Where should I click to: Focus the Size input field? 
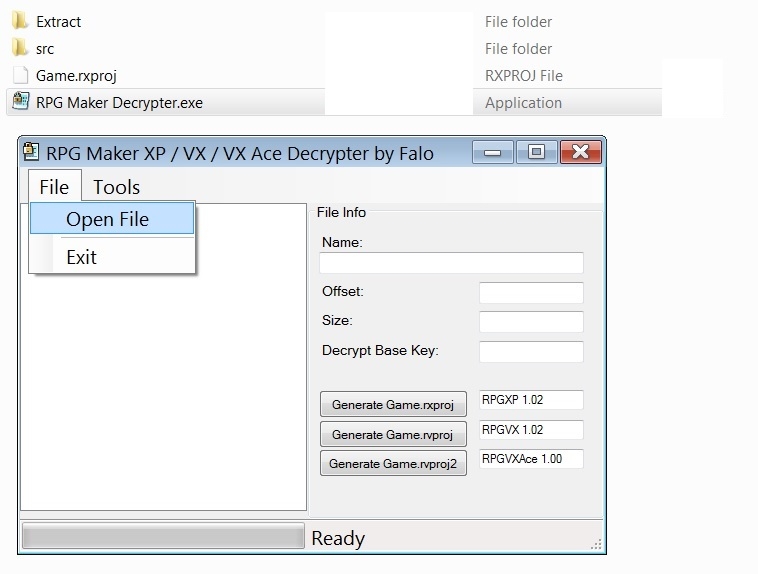[x=531, y=322]
